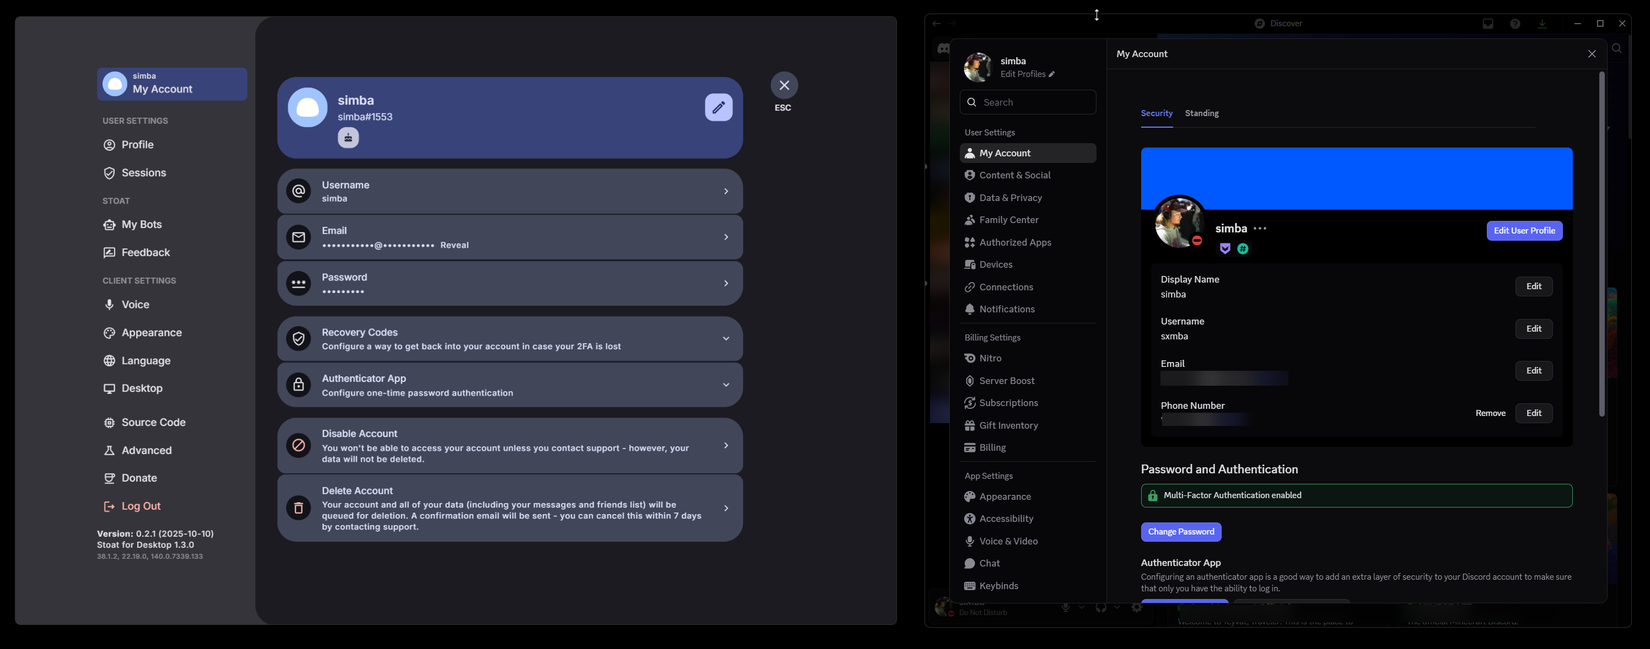Click the Edit User Profile button
Image resolution: width=1650 pixels, height=649 pixels.
click(x=1524, y=231)
